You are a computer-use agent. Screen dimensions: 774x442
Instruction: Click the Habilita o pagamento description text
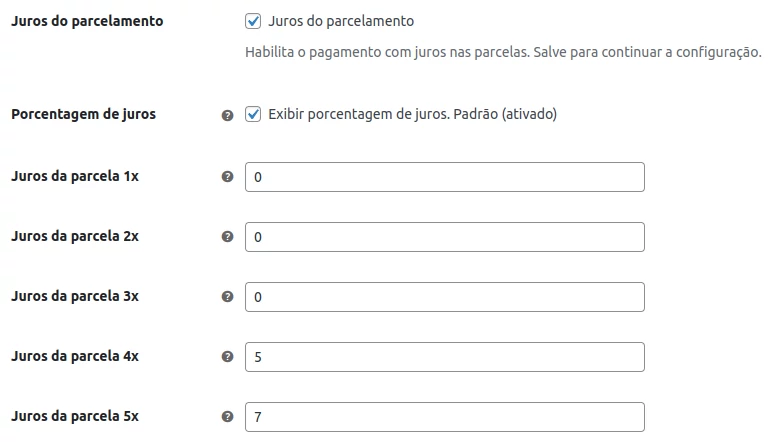[503, 52]
